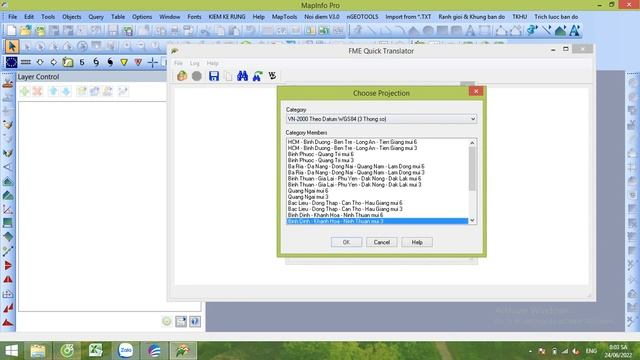
Task: Click the Move Layer Down arrow icon
Action: point(66,91)
